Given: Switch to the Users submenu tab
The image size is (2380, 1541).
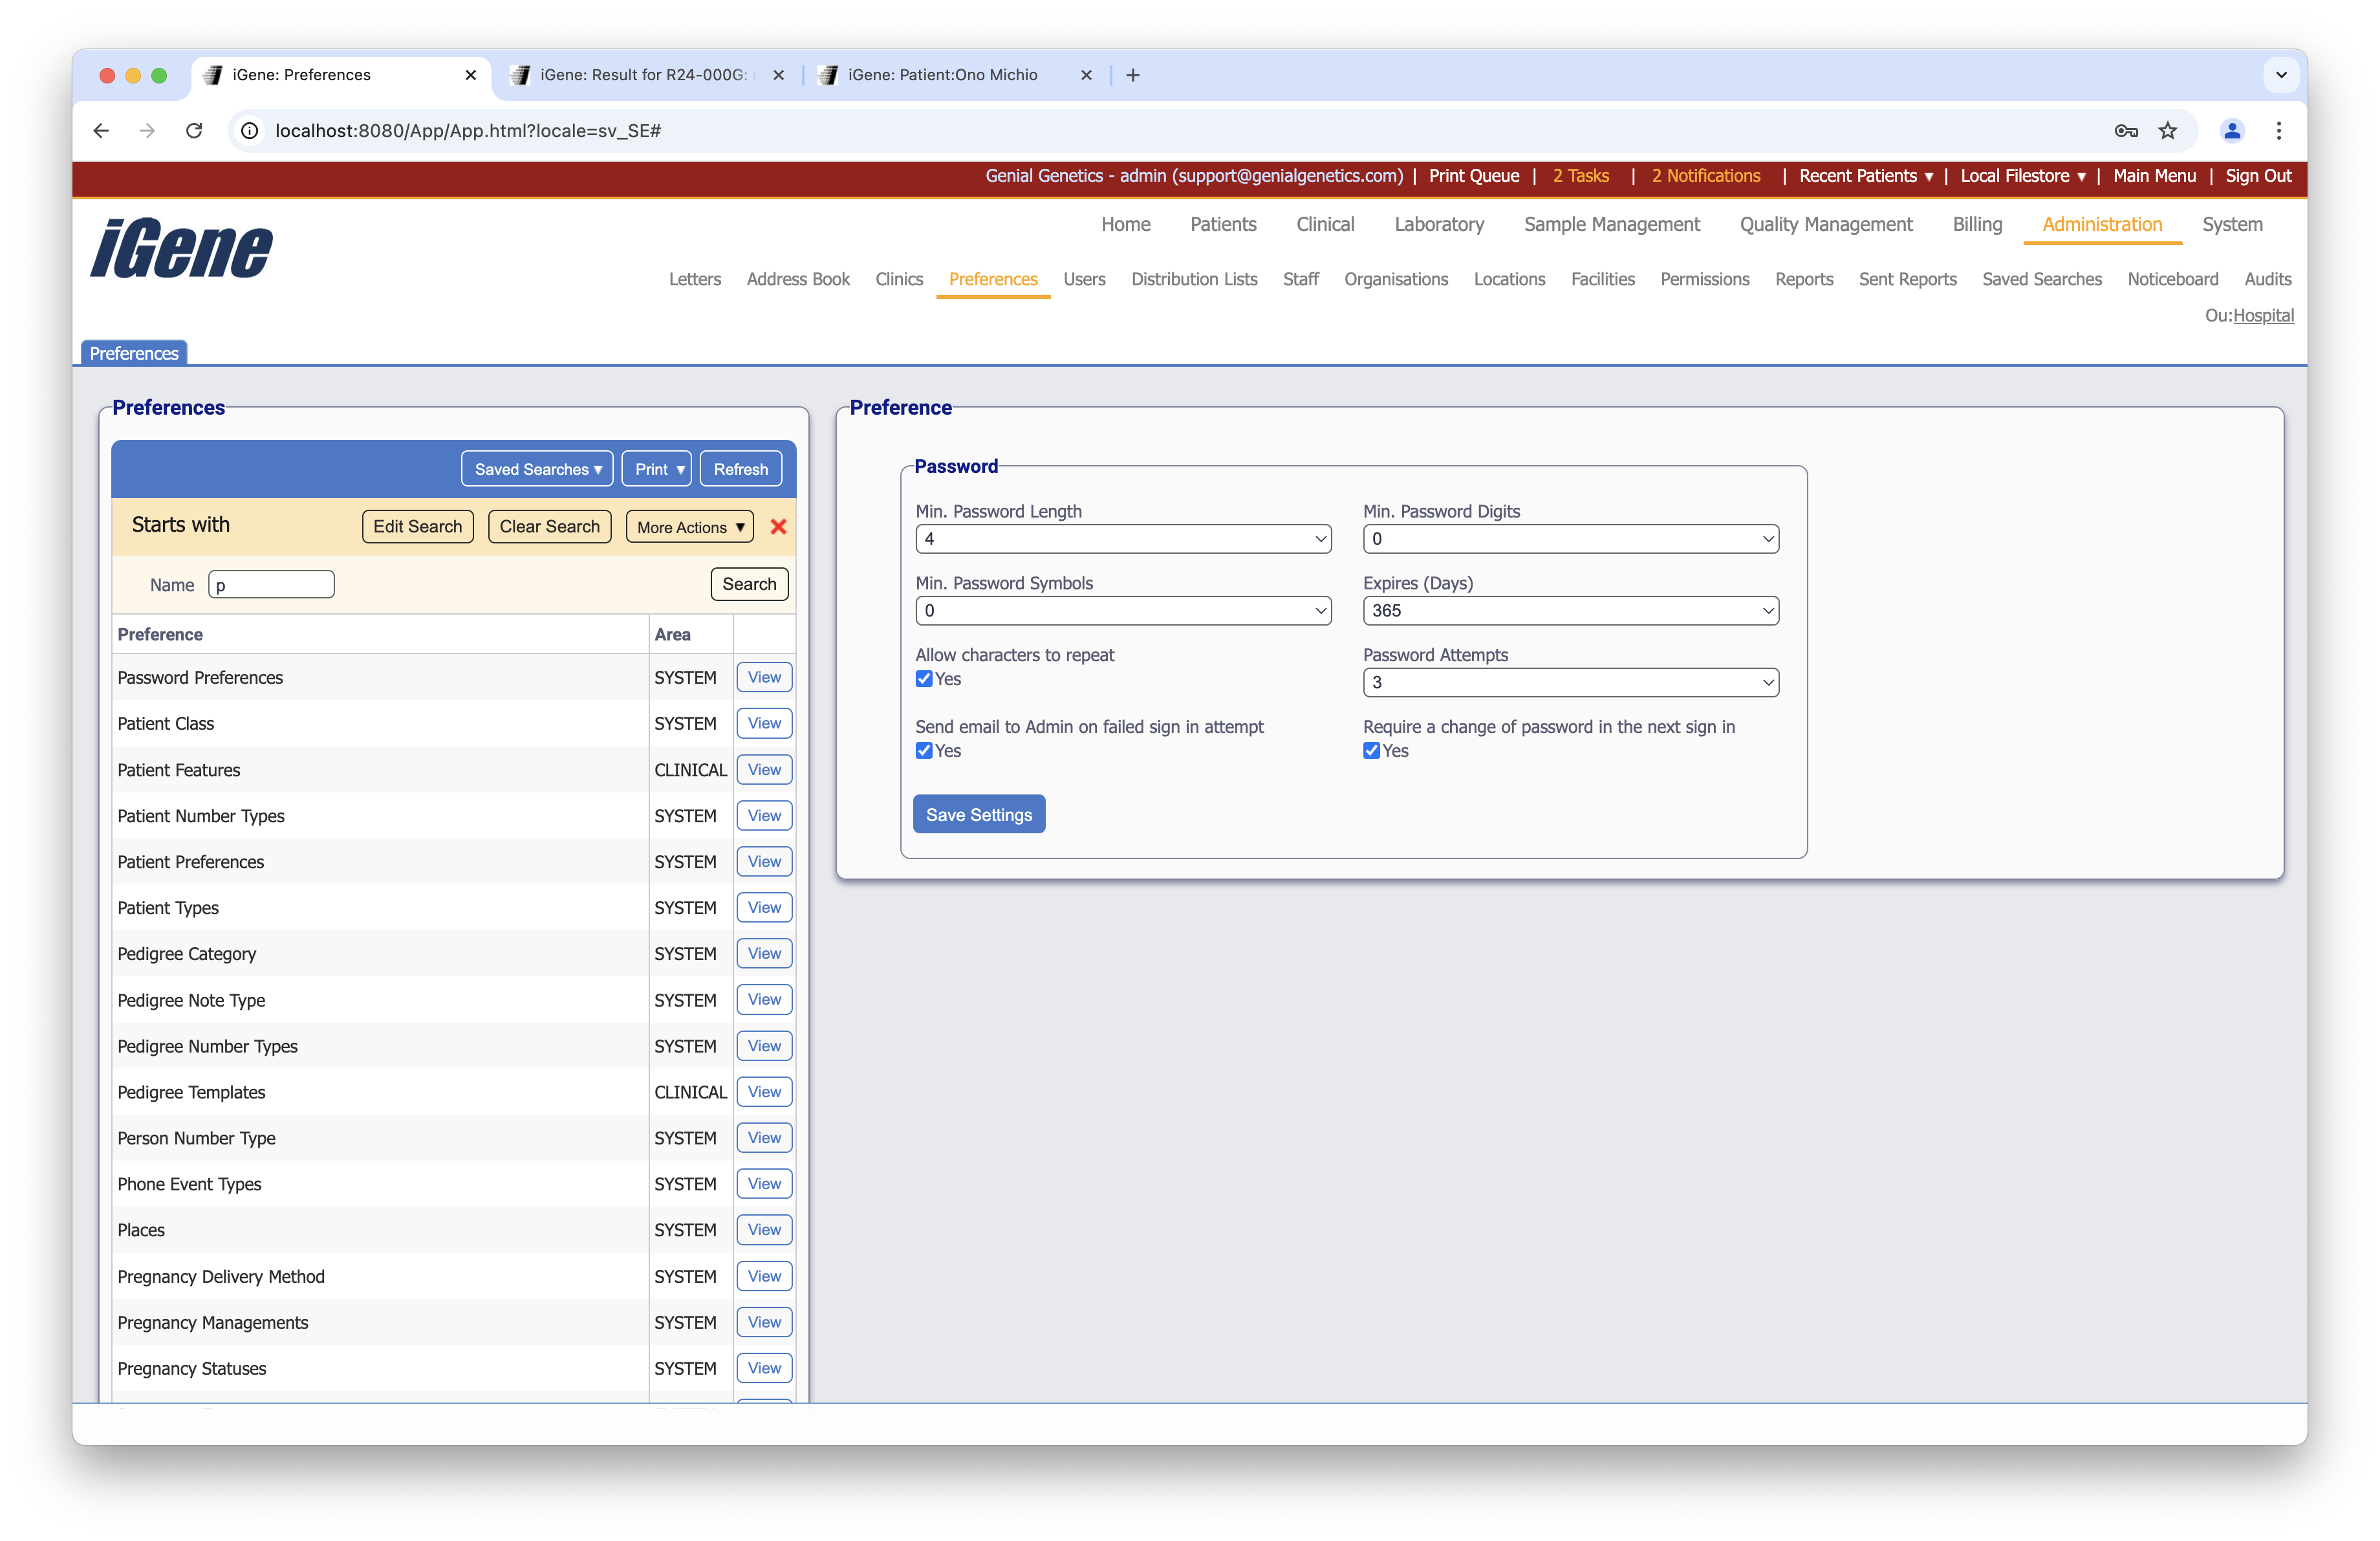Looking at the screenshot, I should pyautogui.click(x=1084, y=279).
